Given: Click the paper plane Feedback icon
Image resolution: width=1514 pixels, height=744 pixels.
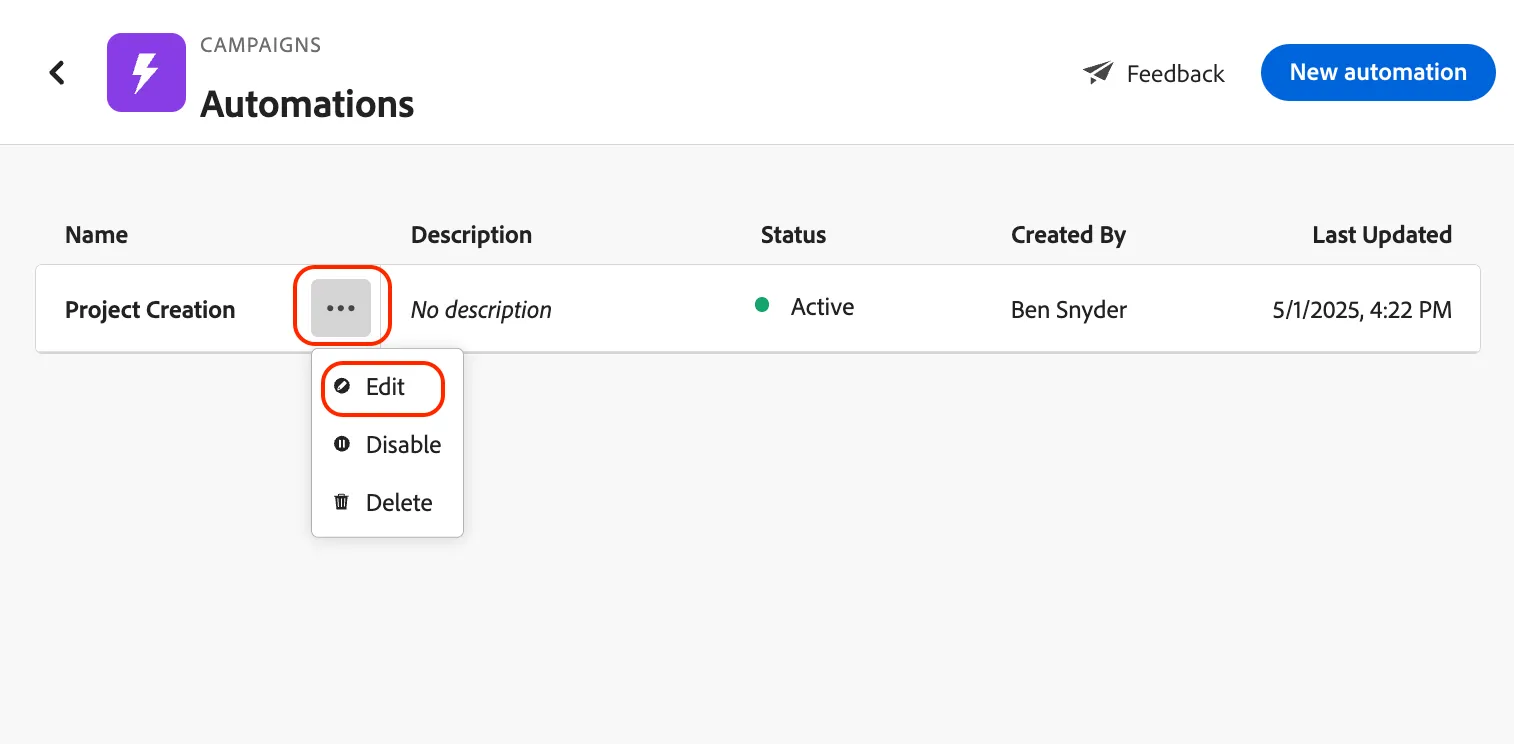Looking at the screenshot, I should pyautogui.click(x=1098, y=73).
